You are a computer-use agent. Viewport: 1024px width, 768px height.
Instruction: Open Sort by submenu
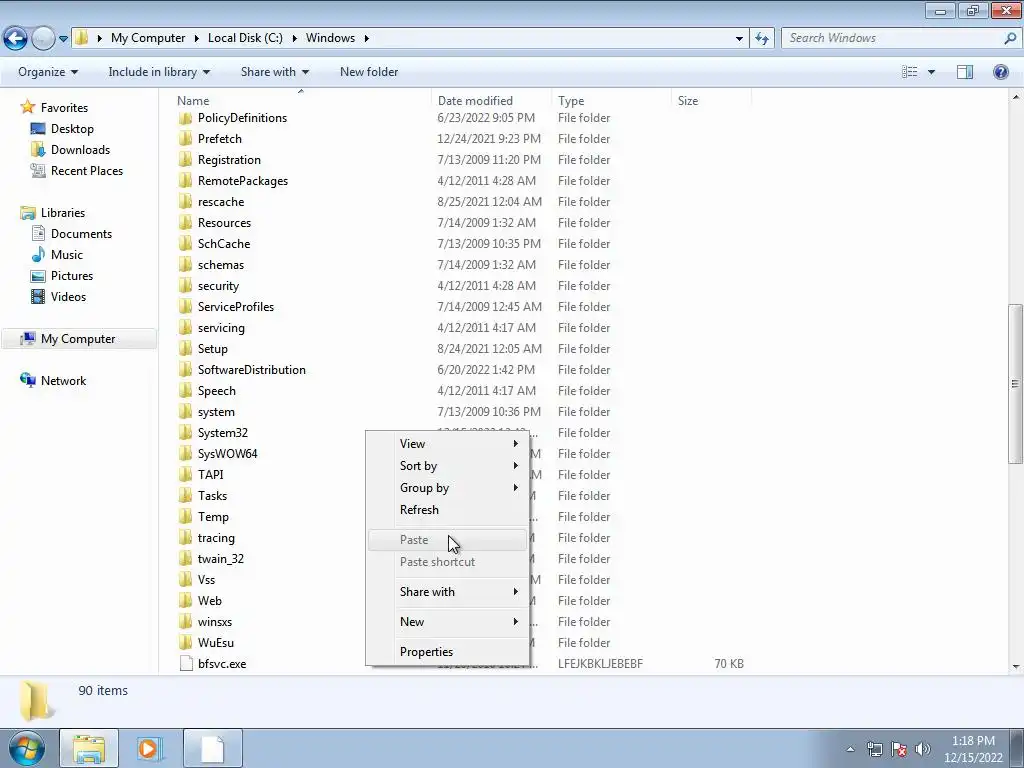click(447, 466)
